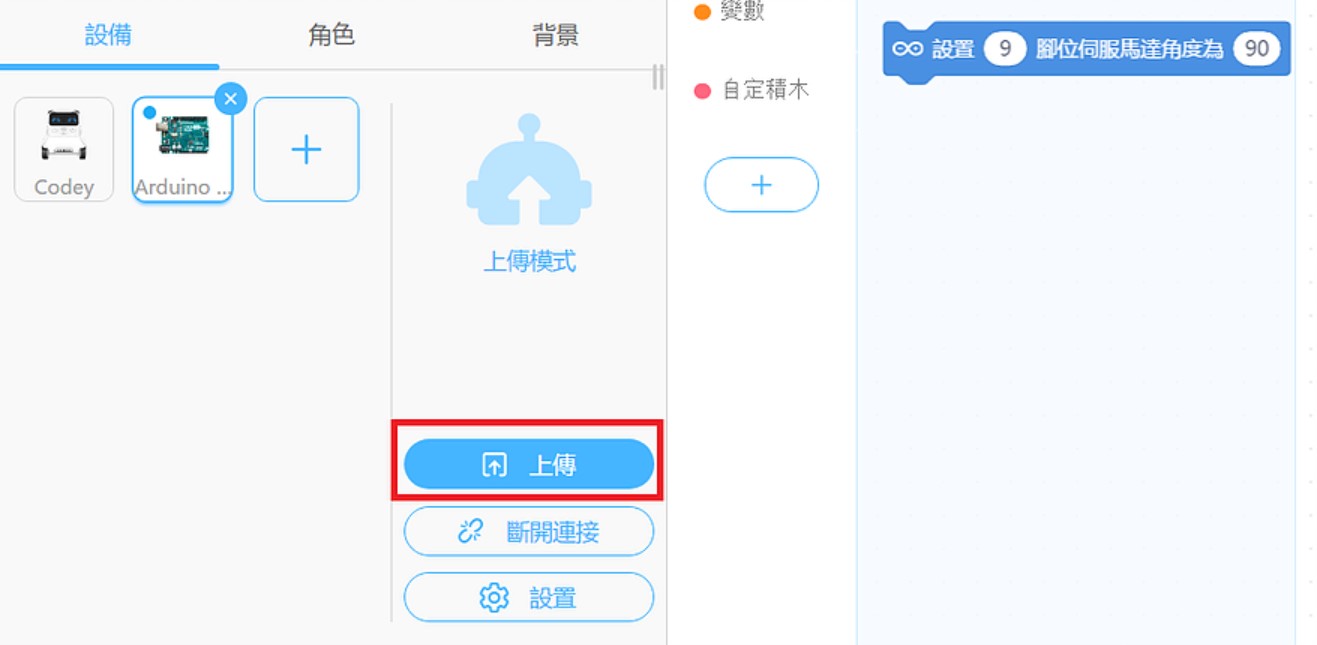Open extension center with oval plus button

761,185
